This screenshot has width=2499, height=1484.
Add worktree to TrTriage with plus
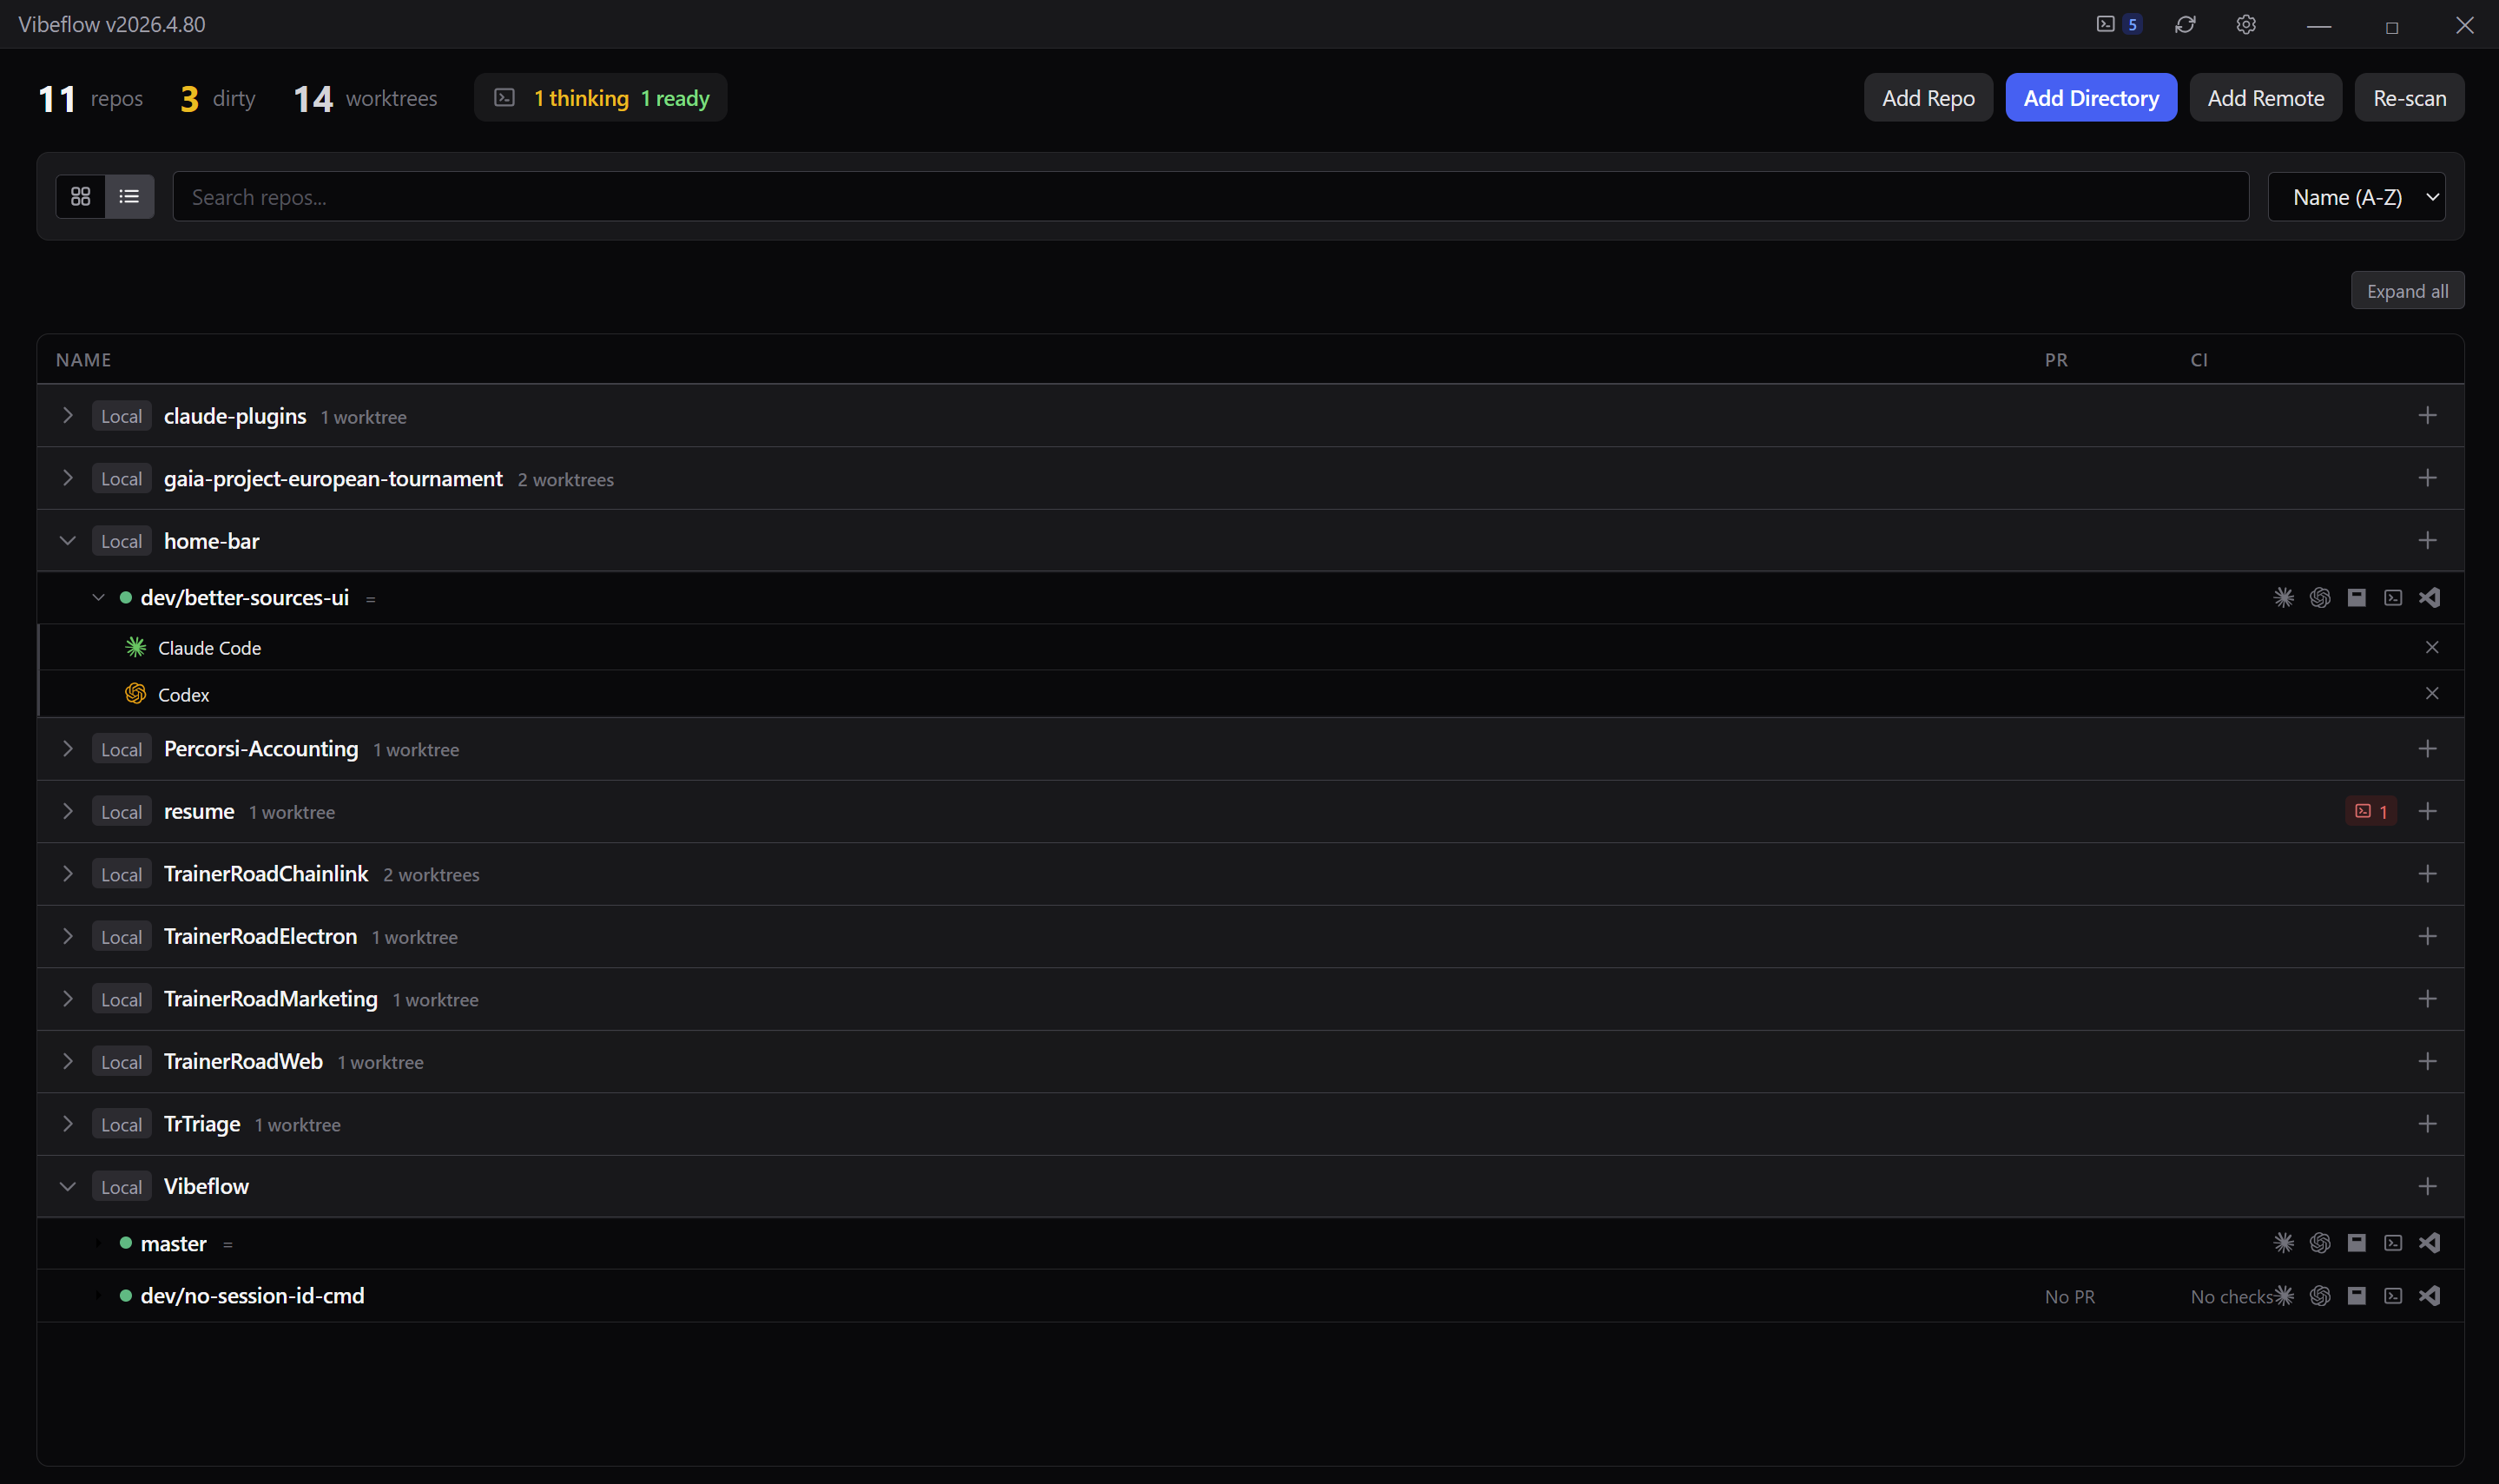[x=2427, y=1124]
